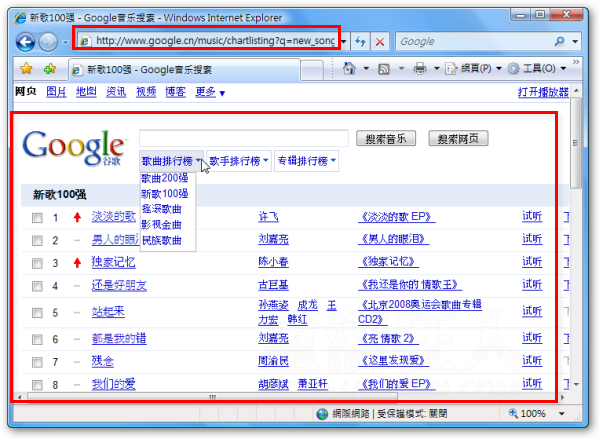Select 新歌100强 from the dropdown menu
Image resolution: width=600 pixels, height=439 pixels.
pyautogui.click(x=165, y=194)
